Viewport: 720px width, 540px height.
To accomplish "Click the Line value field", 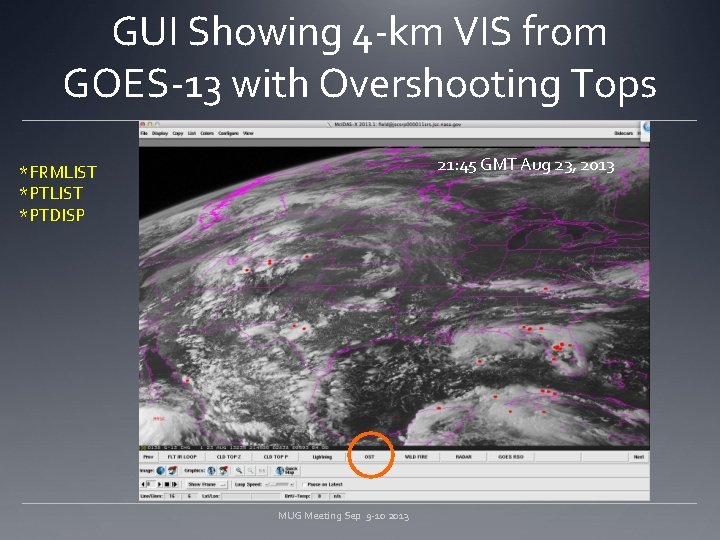I will click(172, 496).
